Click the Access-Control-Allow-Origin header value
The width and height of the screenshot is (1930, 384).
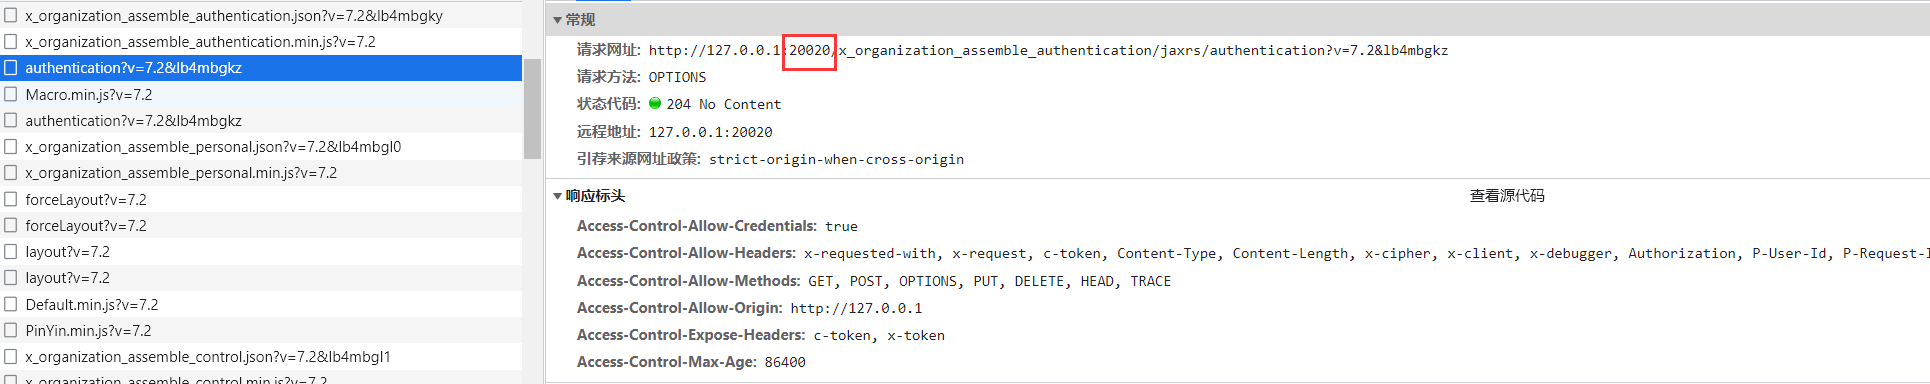click(856, 308)
